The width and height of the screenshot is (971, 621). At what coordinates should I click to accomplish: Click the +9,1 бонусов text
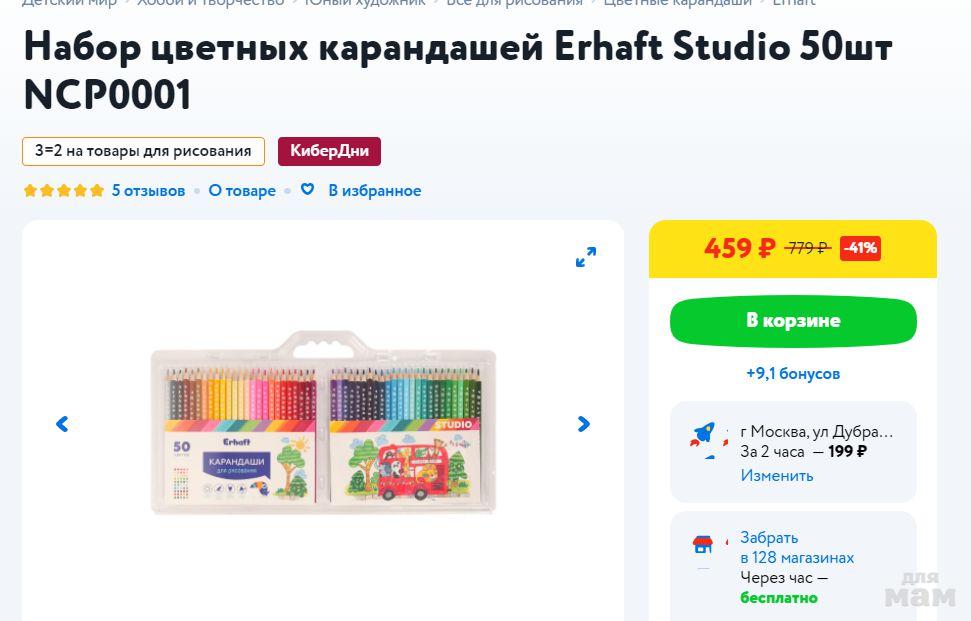pyautogui.click(x=793, y=373)
